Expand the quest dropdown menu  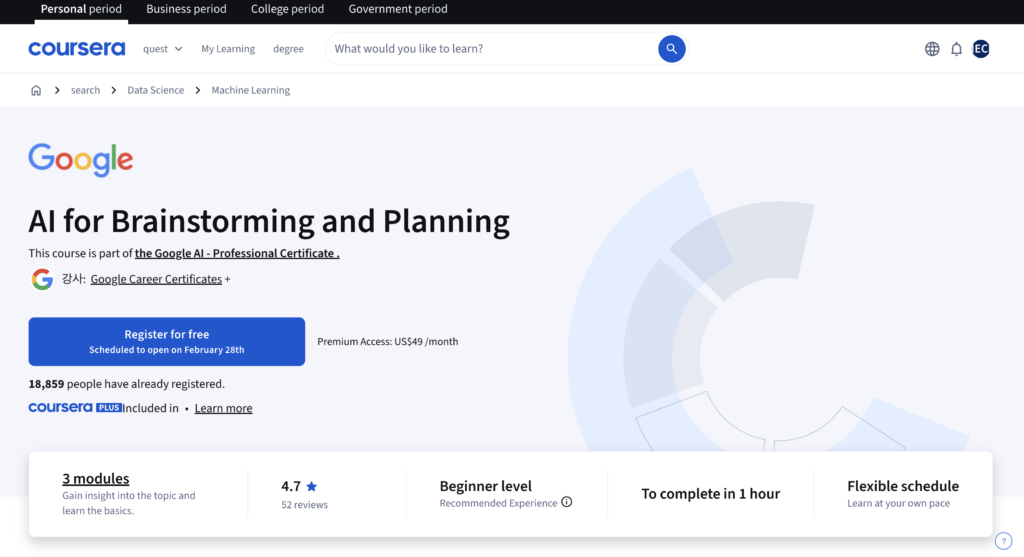[163, 49]
